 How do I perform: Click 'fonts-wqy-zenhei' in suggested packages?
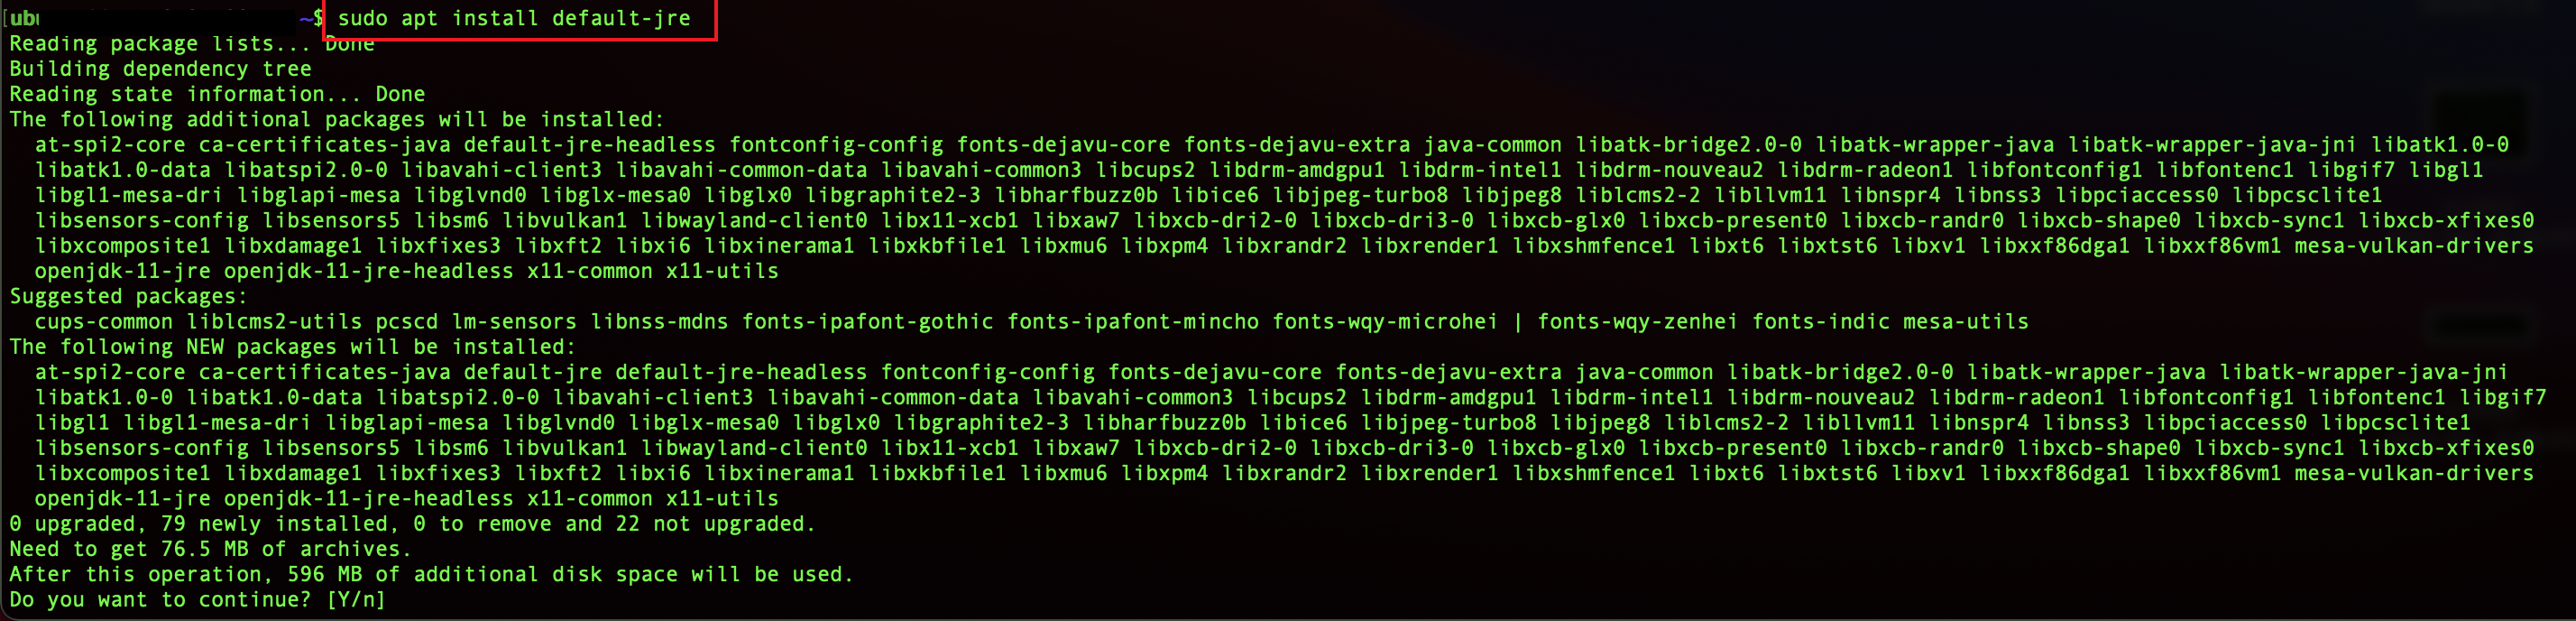point(1637,322)
